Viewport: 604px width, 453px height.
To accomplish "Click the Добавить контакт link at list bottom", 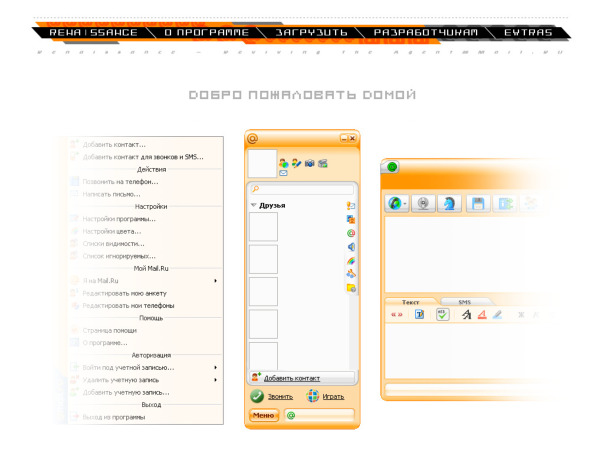I will click(x=292, y=378).
